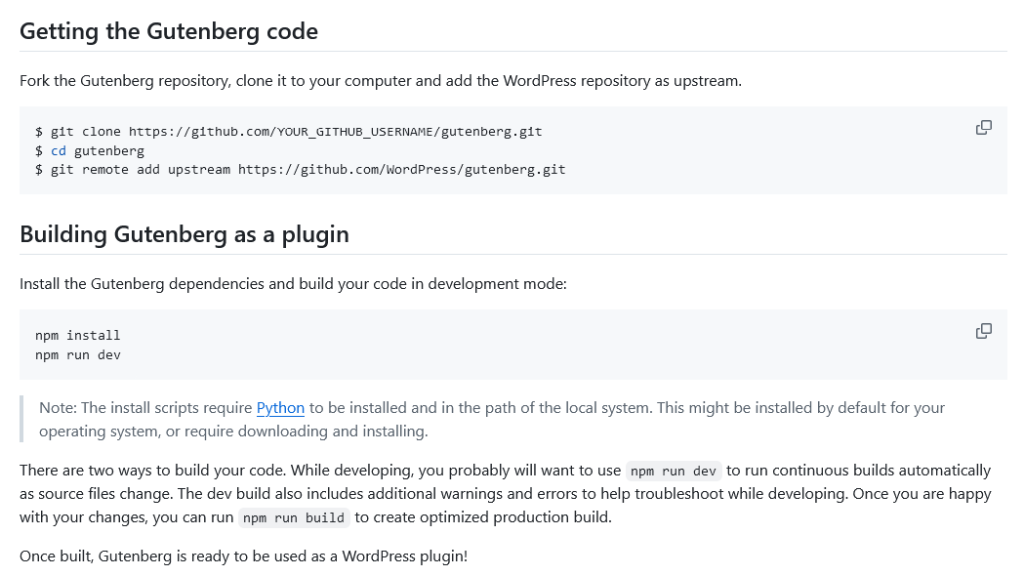Click the inline "npm run build" code snippet
The height and width of the screenshot is (576, 1024).
(294, 518)
